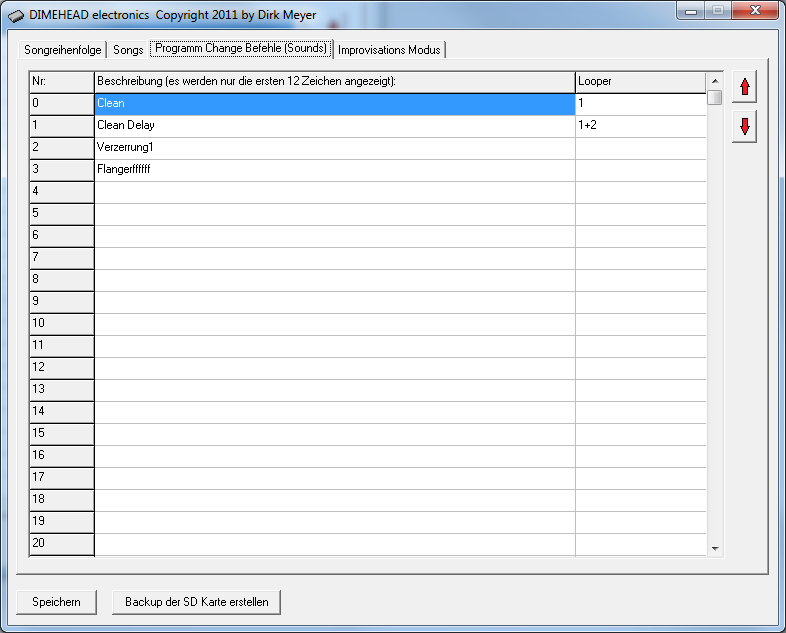Select row header number 6
Viewport: 786px width, 633px height.
[x=62, y=237]
